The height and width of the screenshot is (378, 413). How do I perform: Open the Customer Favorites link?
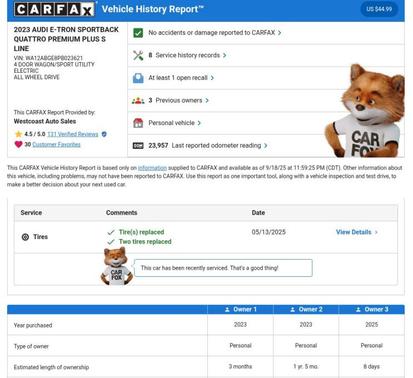[x=56, y=145]
